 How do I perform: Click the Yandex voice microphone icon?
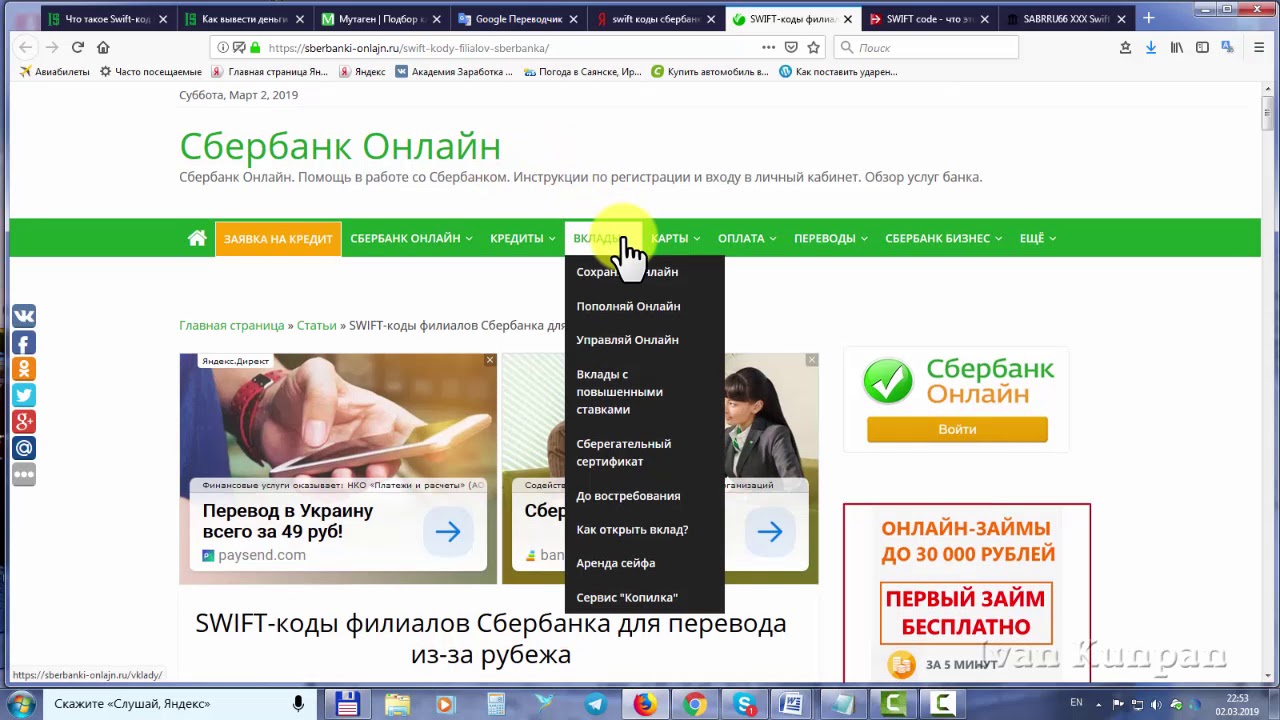[x=298, y=704]
